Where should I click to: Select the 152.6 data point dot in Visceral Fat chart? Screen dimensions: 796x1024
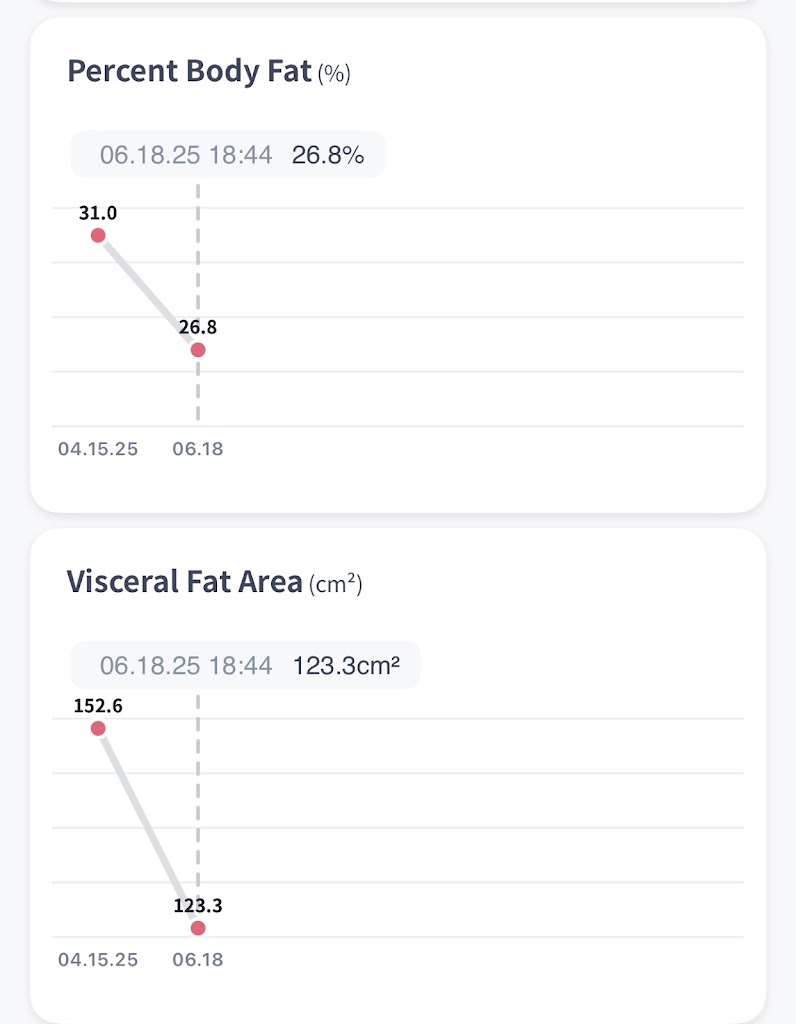tap(98, 728)
